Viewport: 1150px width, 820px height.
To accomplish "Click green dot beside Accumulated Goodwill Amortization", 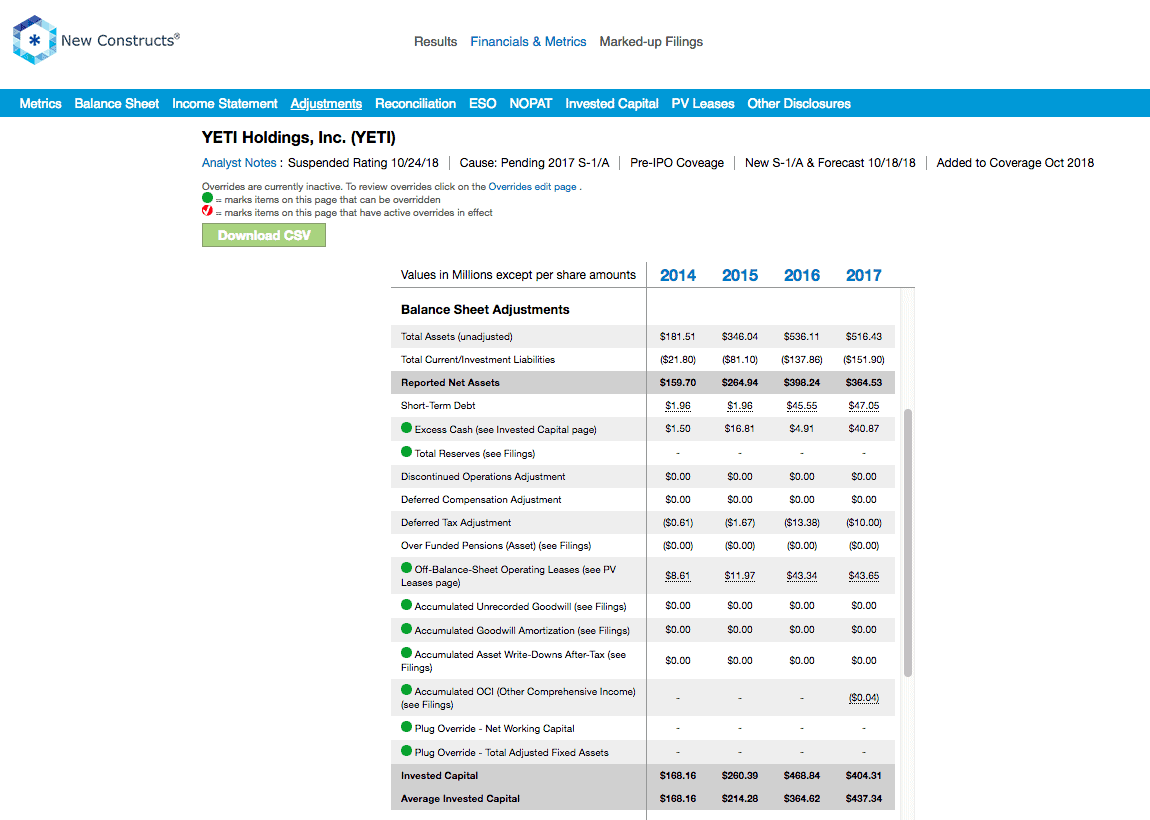I will pyautogui.click(x=406, y=629).
